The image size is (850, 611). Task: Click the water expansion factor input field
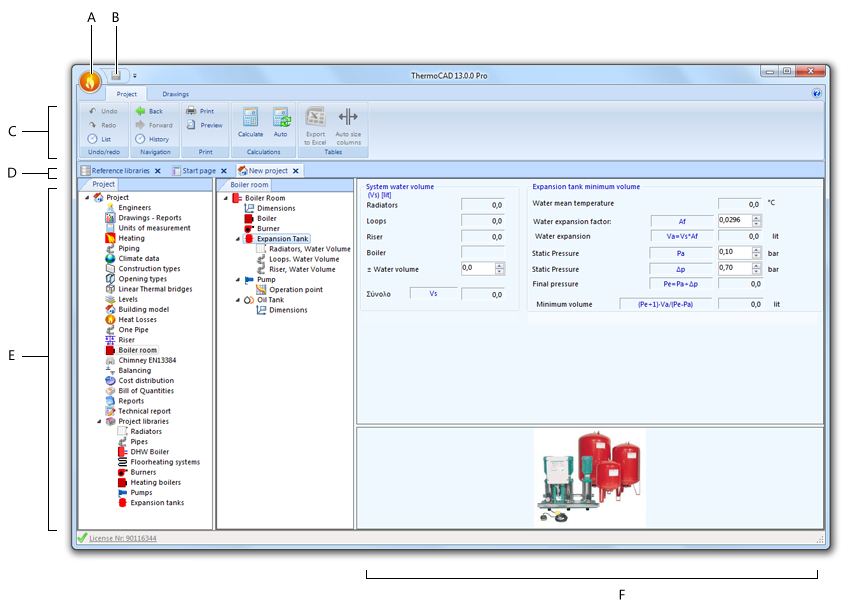734,219
